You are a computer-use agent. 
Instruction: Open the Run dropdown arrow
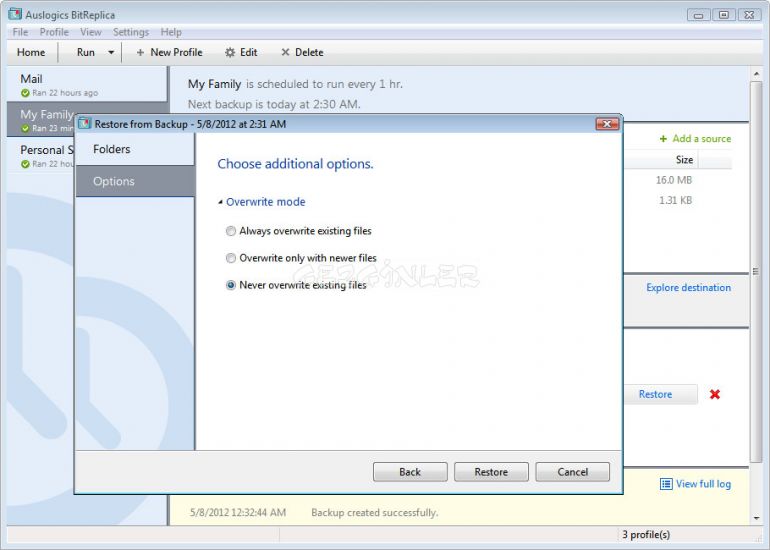tap(111, 53)
